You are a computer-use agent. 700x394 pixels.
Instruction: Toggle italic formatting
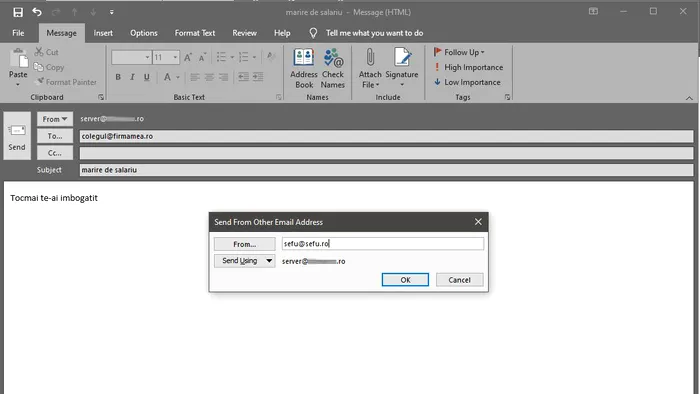[x=132, y=77]
